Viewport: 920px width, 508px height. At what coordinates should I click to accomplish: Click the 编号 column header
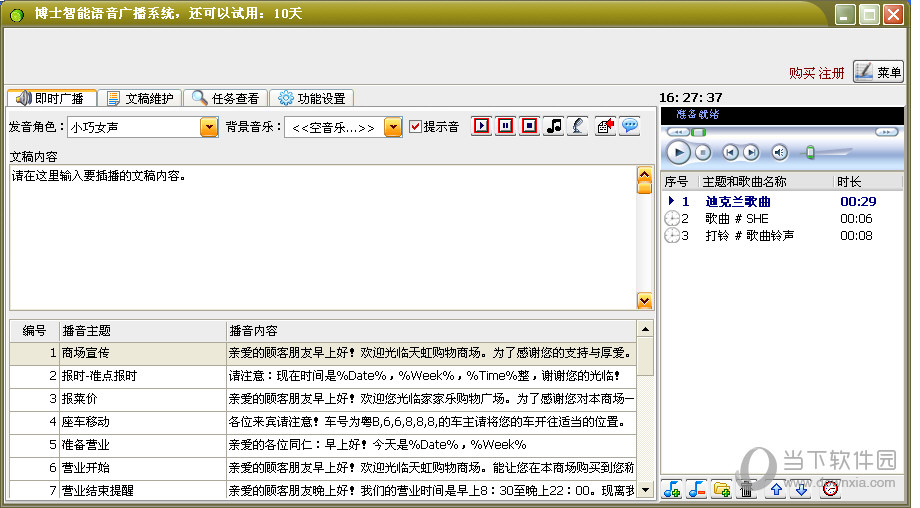coord(35,331)
